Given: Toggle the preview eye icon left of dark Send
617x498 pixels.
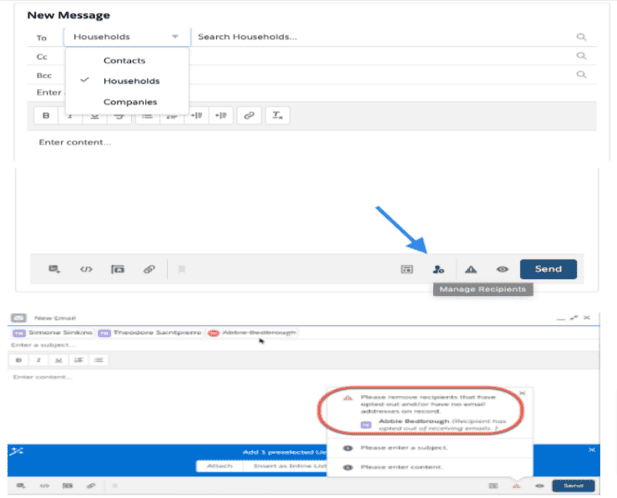Looking at the screenshot, I should [502, 269].
